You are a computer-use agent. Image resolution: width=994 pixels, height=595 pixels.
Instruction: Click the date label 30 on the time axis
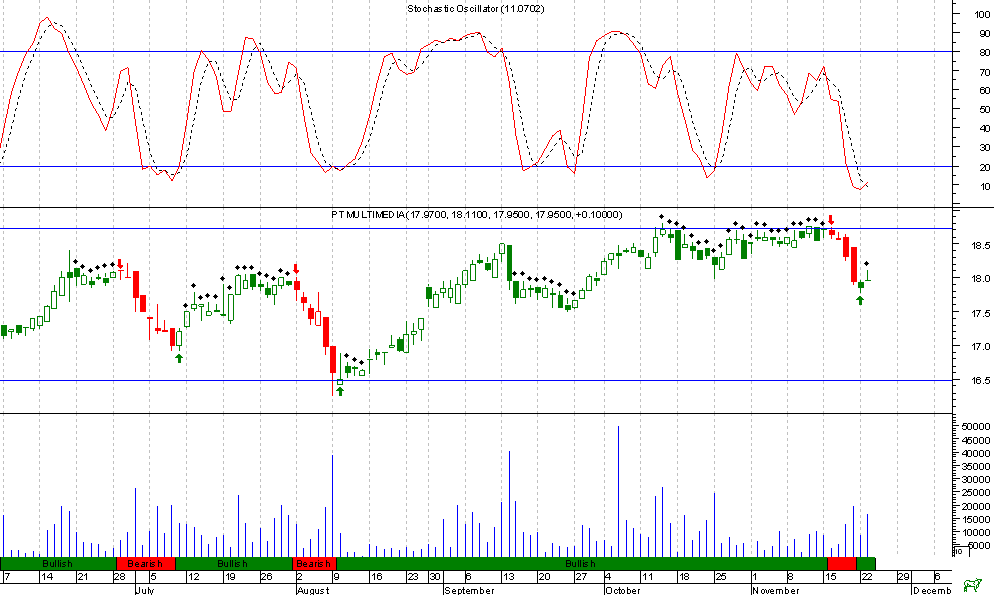435,577
